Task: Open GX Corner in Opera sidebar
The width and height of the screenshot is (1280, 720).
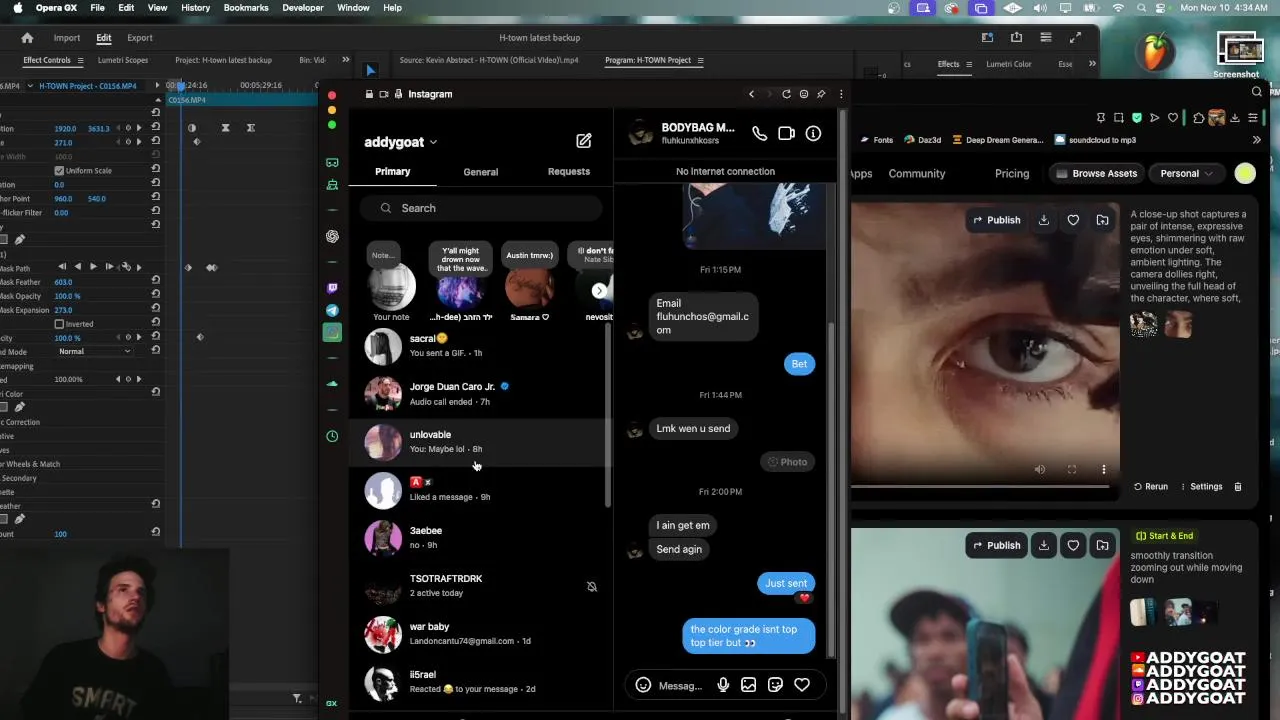Action: [x=332, y=162]
